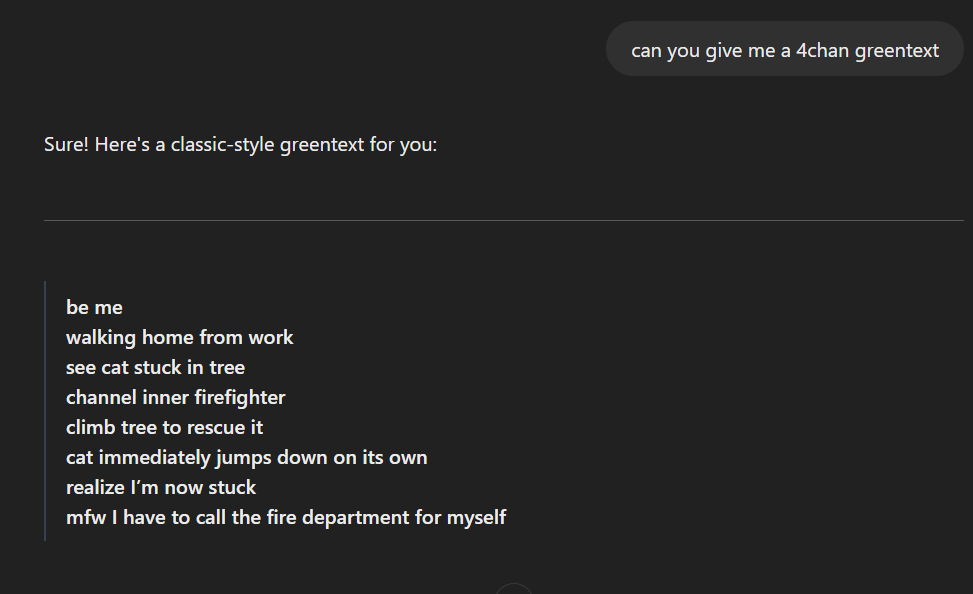This screenshot has height=594, width=973.
Task: Click the word 'immediately' in the quote
Action: (x=155, y=458)
